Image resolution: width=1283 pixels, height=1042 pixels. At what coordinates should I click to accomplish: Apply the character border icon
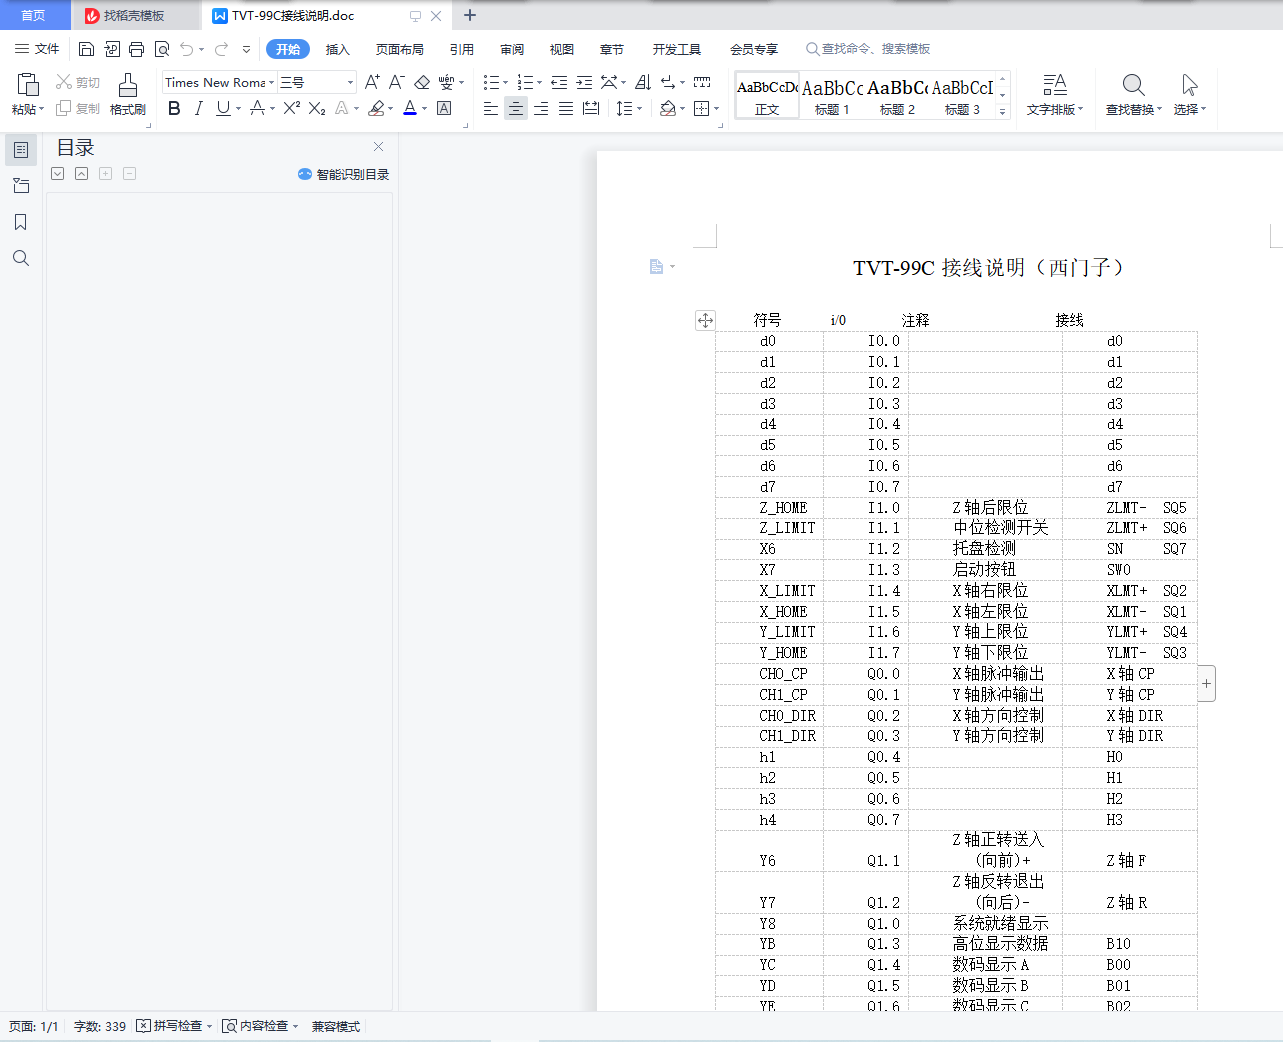pyautogui.click(x=444, y=108)
